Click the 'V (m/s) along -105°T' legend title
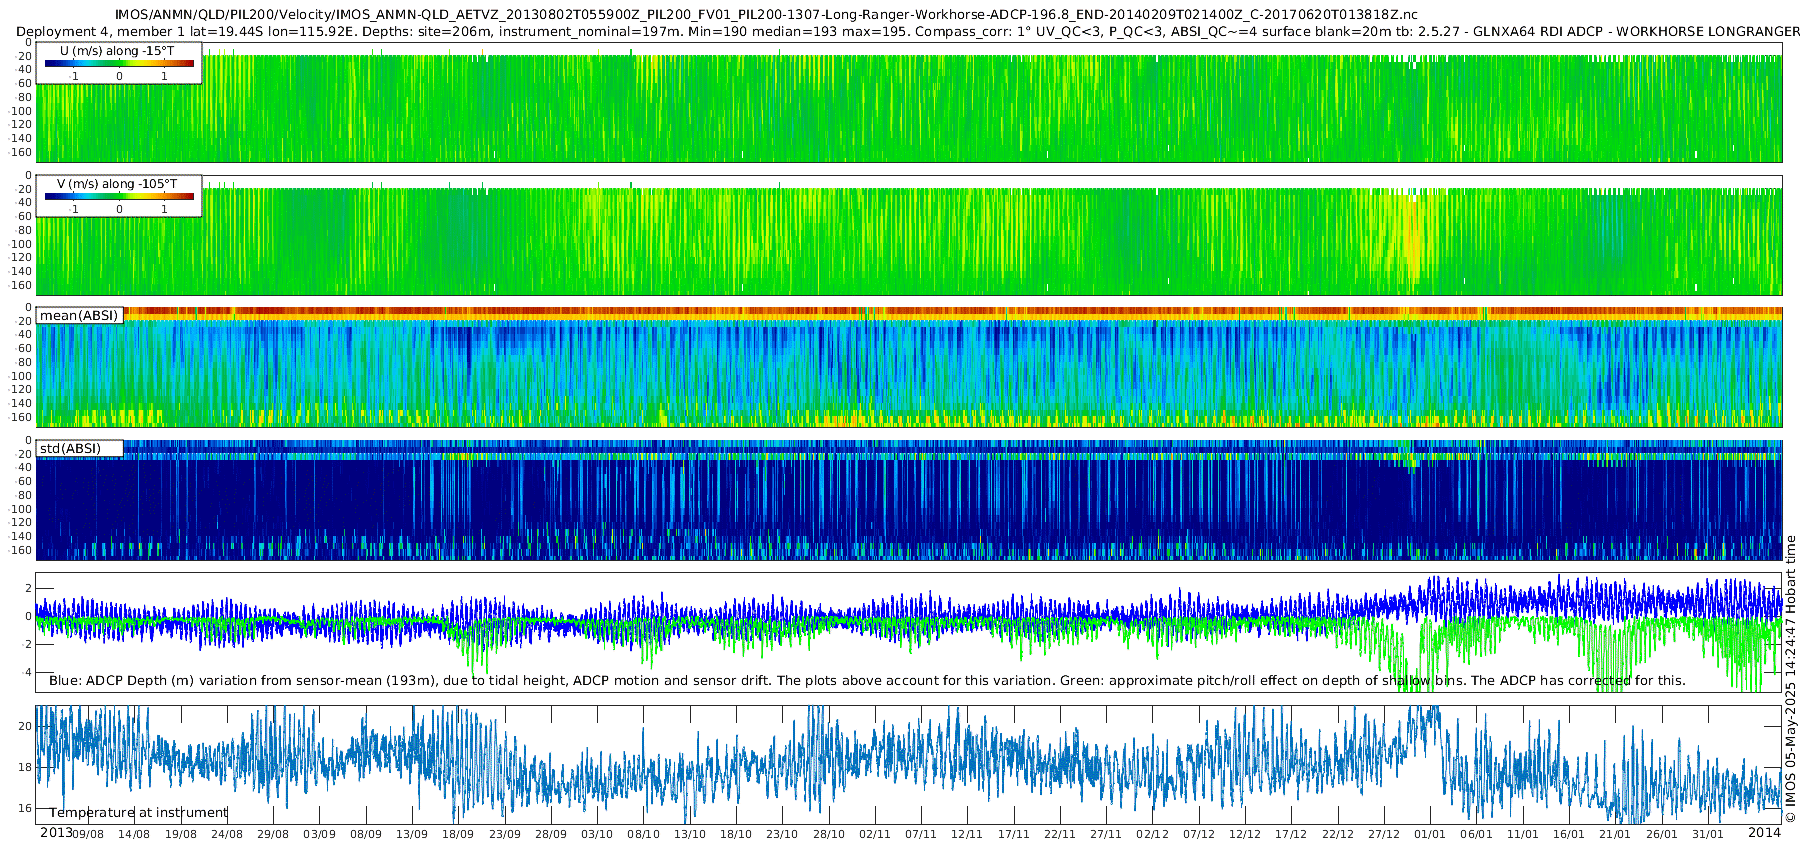This screenshot has height=850, width=1800. [117, 184]
